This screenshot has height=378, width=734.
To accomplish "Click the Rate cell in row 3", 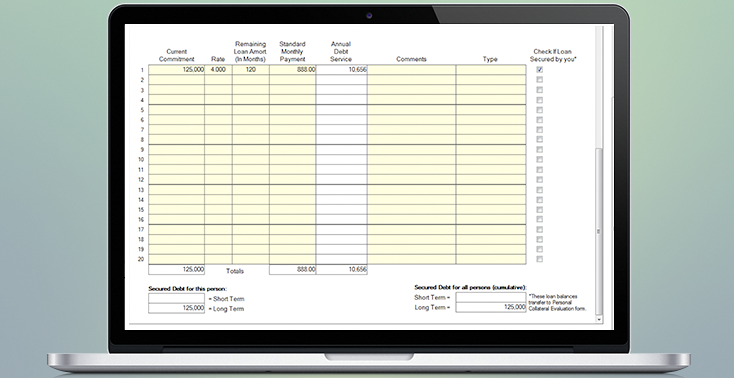I will point(218,90).
